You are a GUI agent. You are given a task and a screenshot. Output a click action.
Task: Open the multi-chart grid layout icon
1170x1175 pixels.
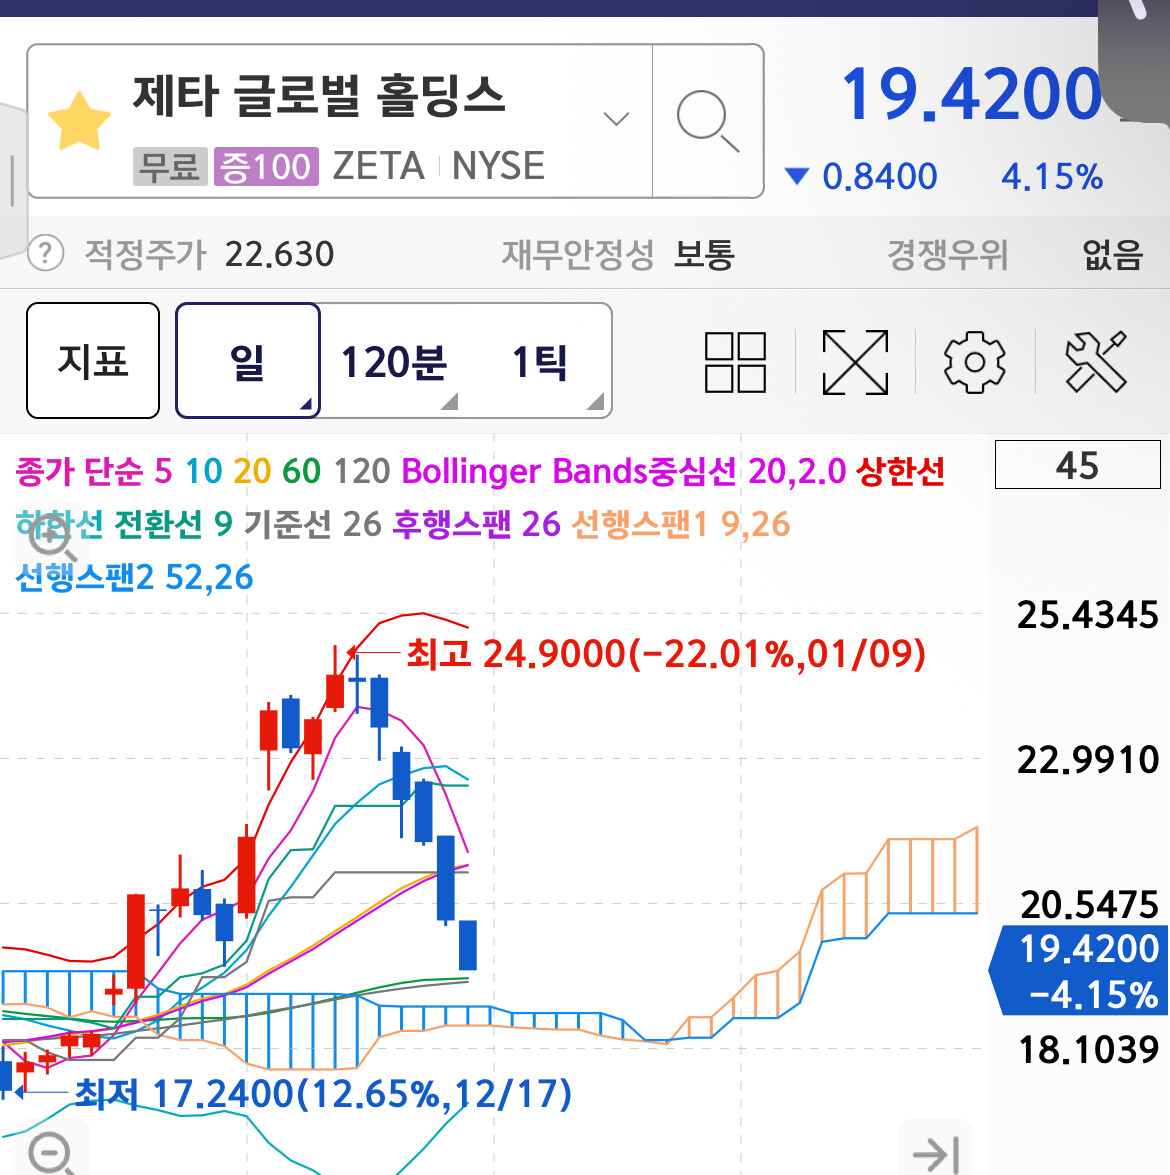point(735,362)
